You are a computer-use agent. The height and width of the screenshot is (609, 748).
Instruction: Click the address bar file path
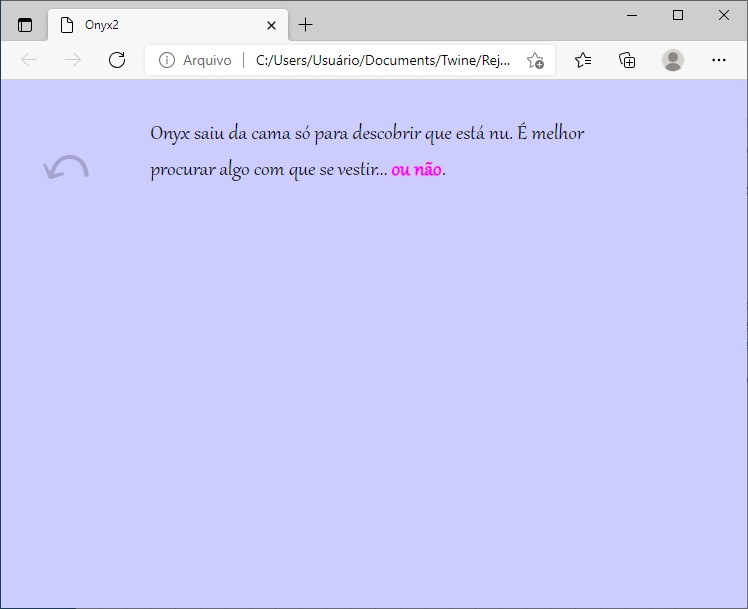point(383,60)
